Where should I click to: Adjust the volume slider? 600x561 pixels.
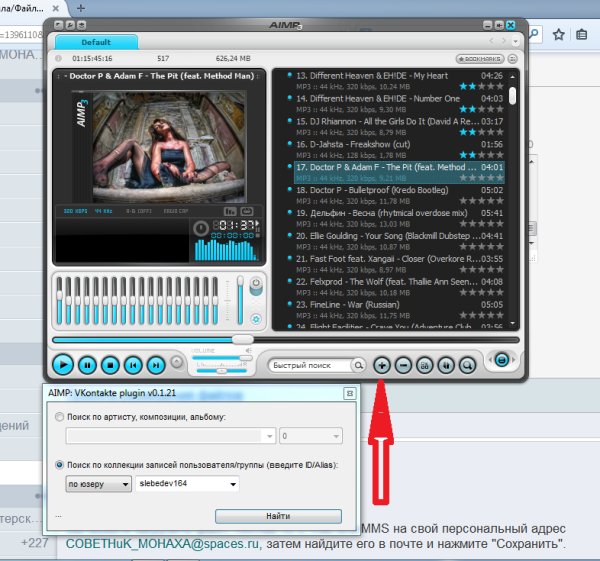pos(222,358)
